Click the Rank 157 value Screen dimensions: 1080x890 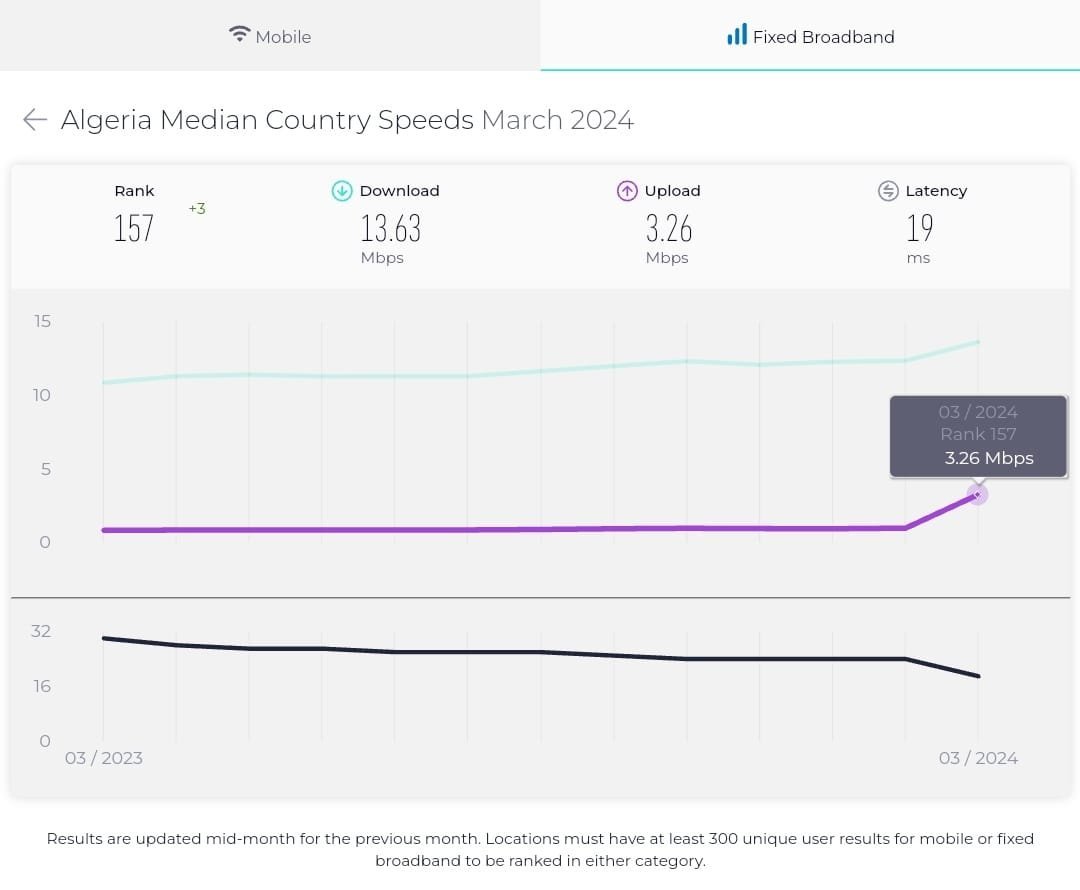pos(134,229)
